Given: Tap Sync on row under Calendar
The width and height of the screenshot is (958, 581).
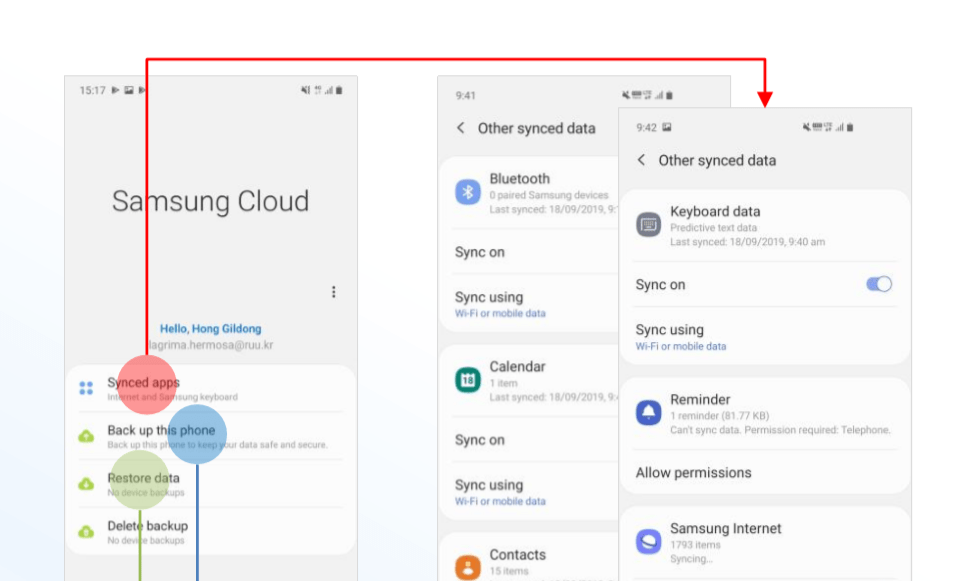Looking at the screenshot, I should [480, 440].
